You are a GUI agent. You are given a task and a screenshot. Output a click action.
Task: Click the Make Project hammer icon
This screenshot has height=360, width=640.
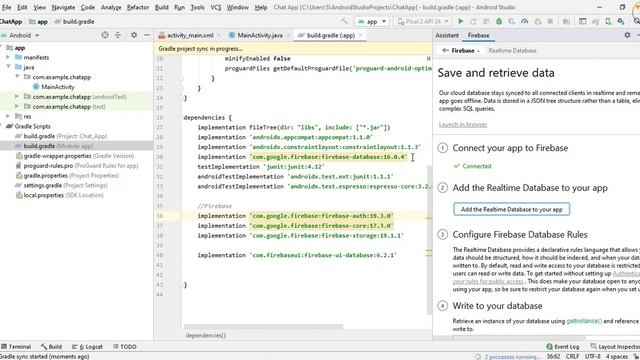(344, 22)
